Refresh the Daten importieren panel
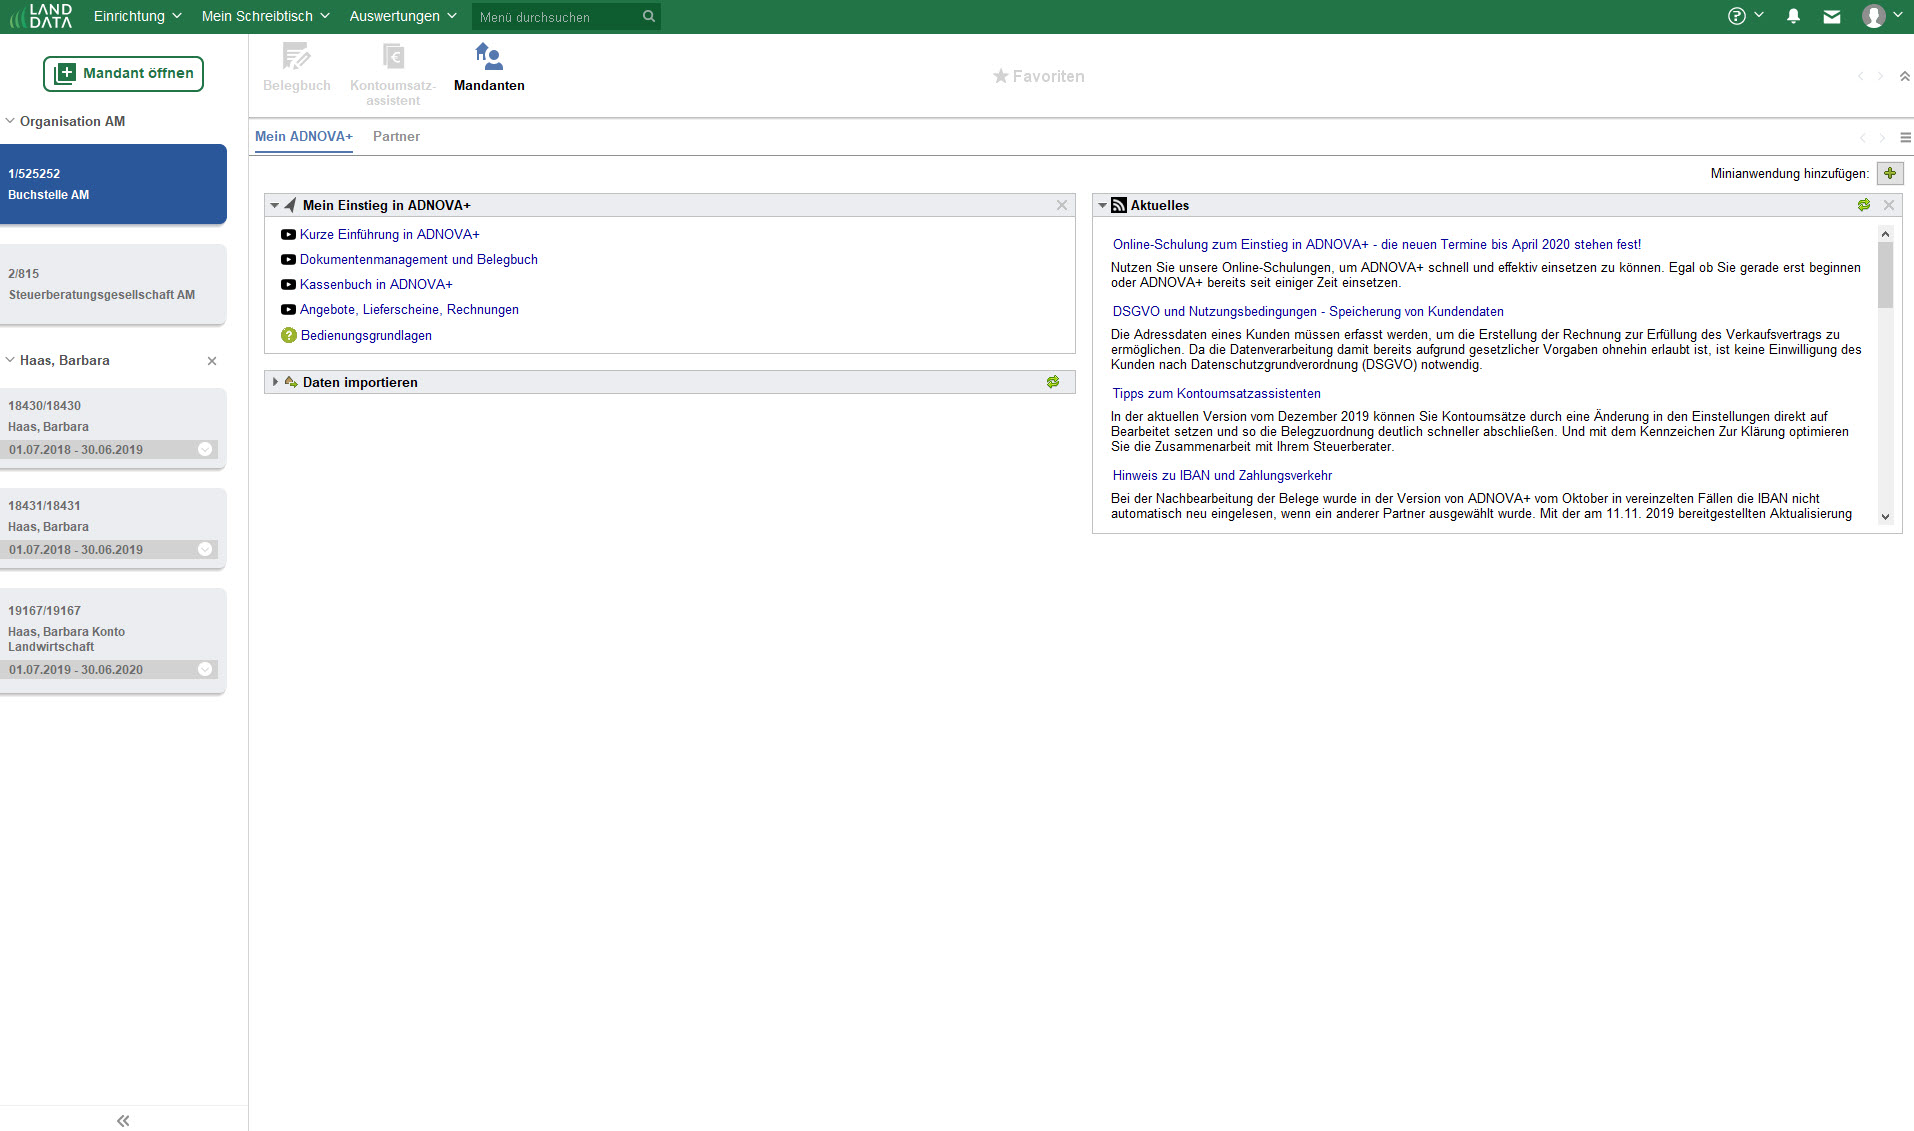The width and height of the screenshot is (1914, 1131). [x=1053, y=382]
